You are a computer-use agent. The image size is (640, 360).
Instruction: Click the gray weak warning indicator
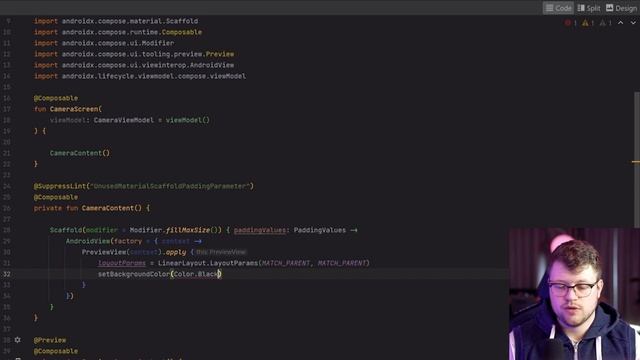[605, 23]
